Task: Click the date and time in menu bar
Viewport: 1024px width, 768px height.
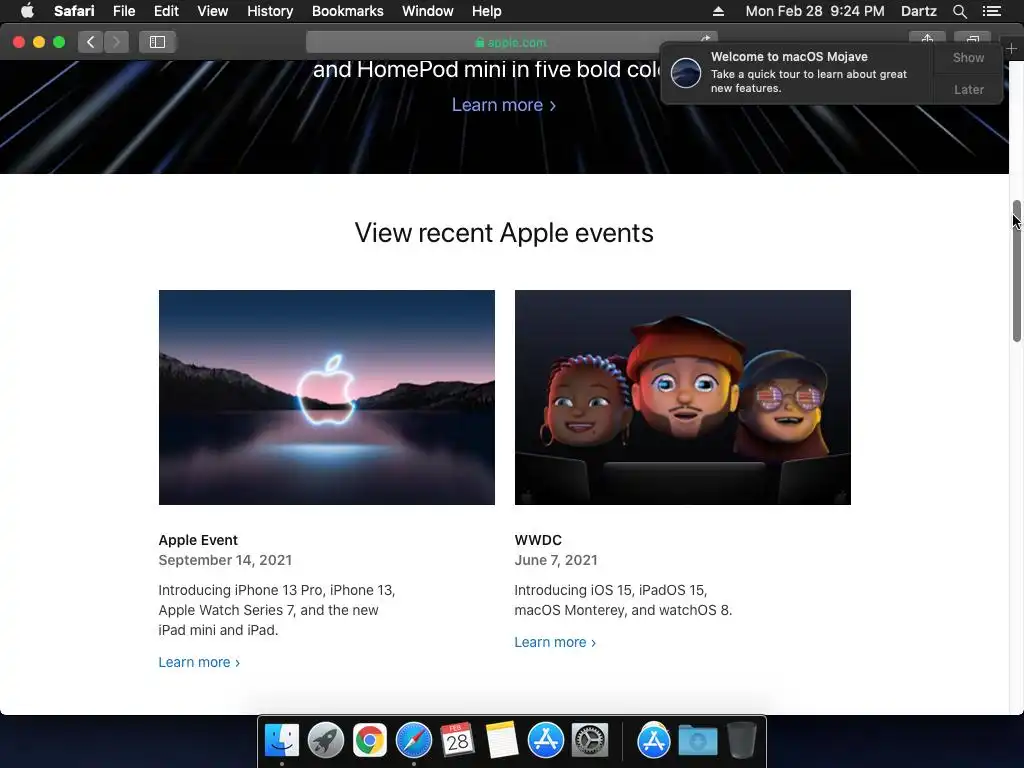Action: pos(815,11)
